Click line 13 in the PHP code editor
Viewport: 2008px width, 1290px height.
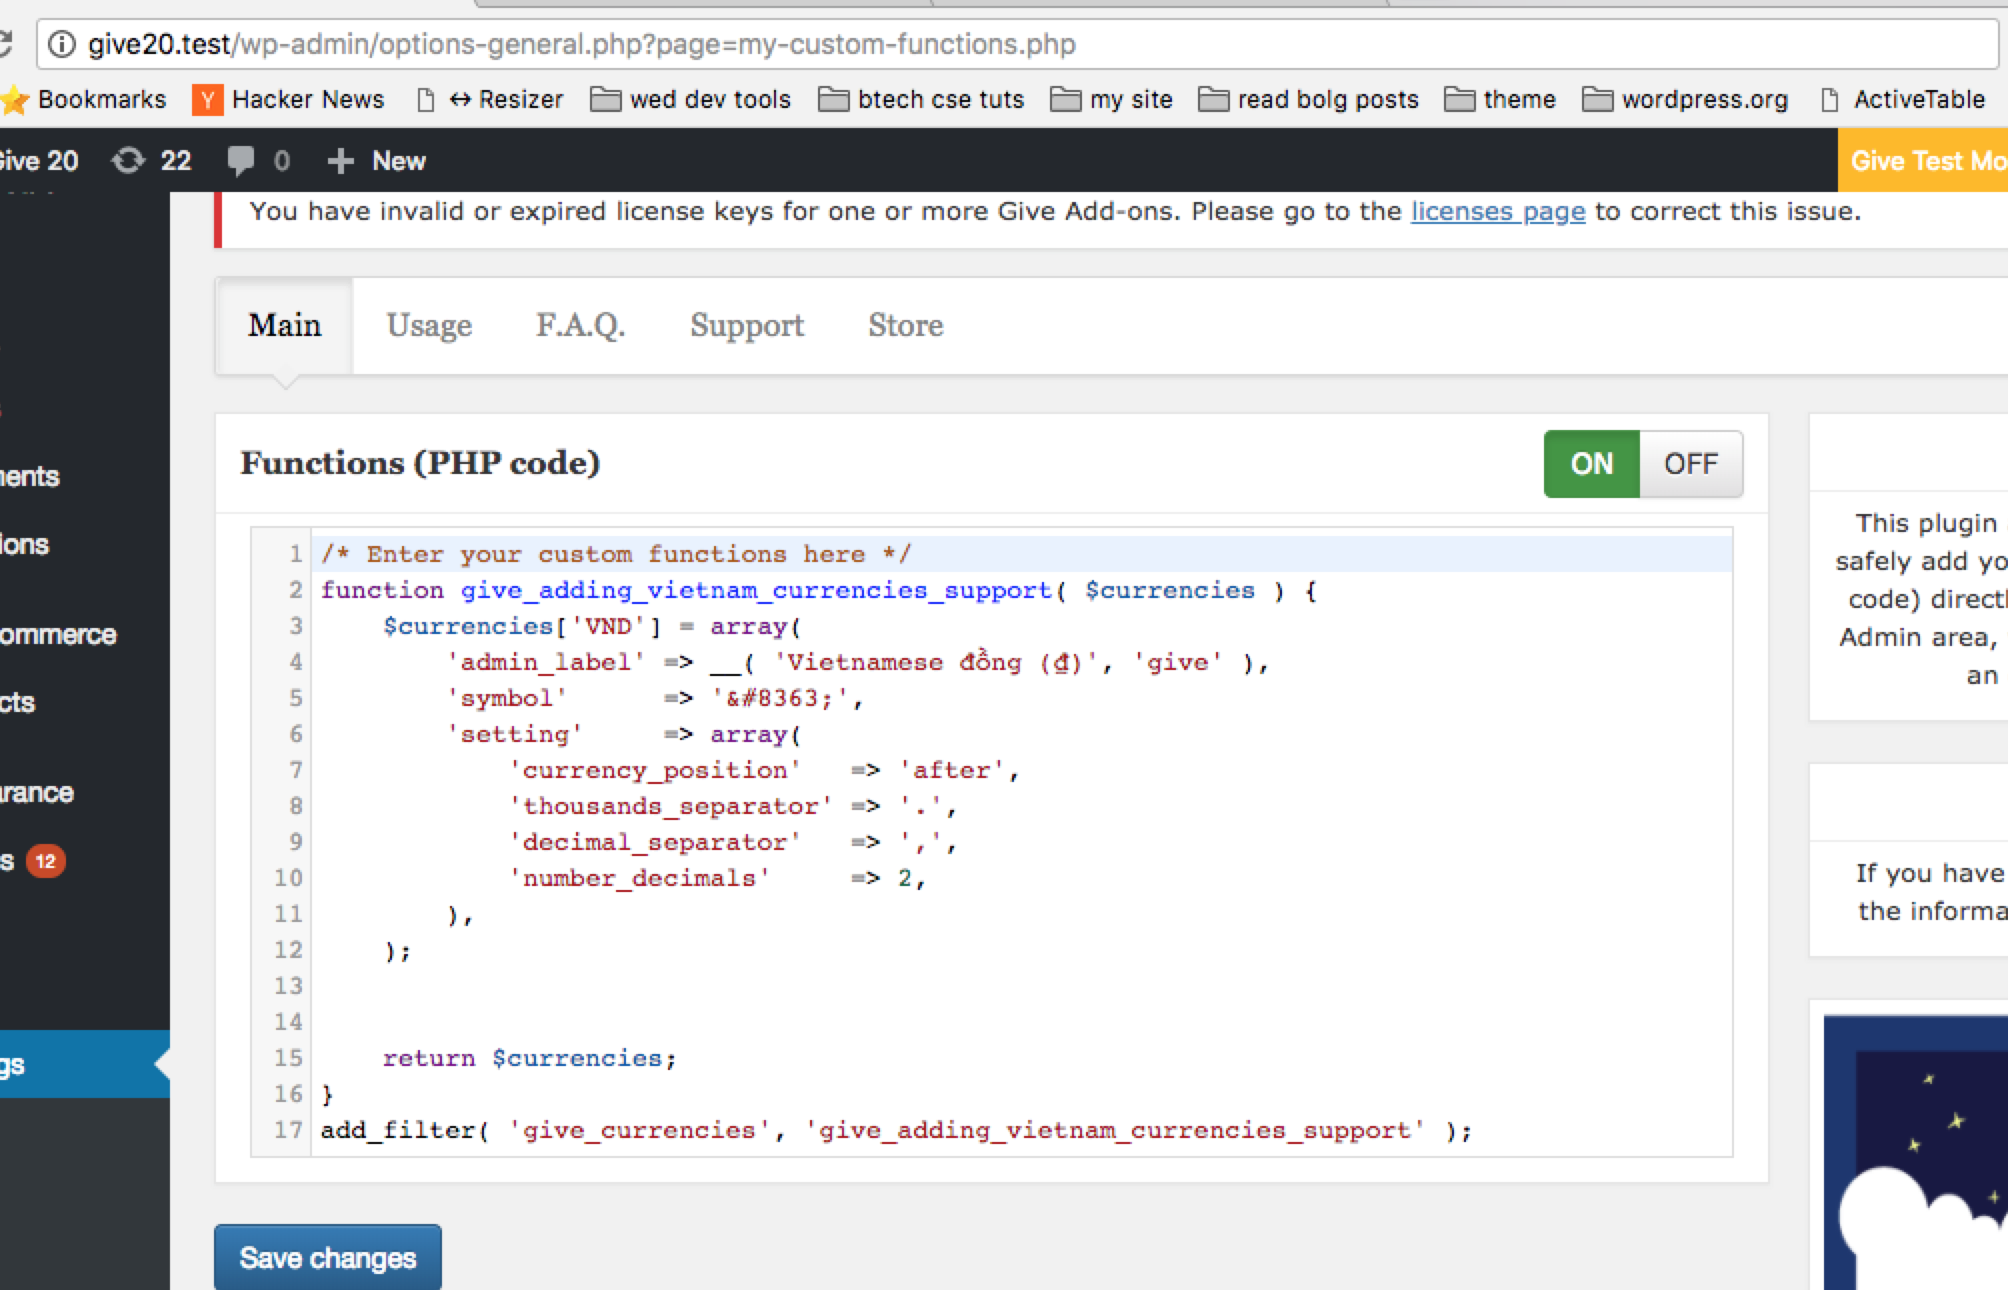coord(1021,986)
